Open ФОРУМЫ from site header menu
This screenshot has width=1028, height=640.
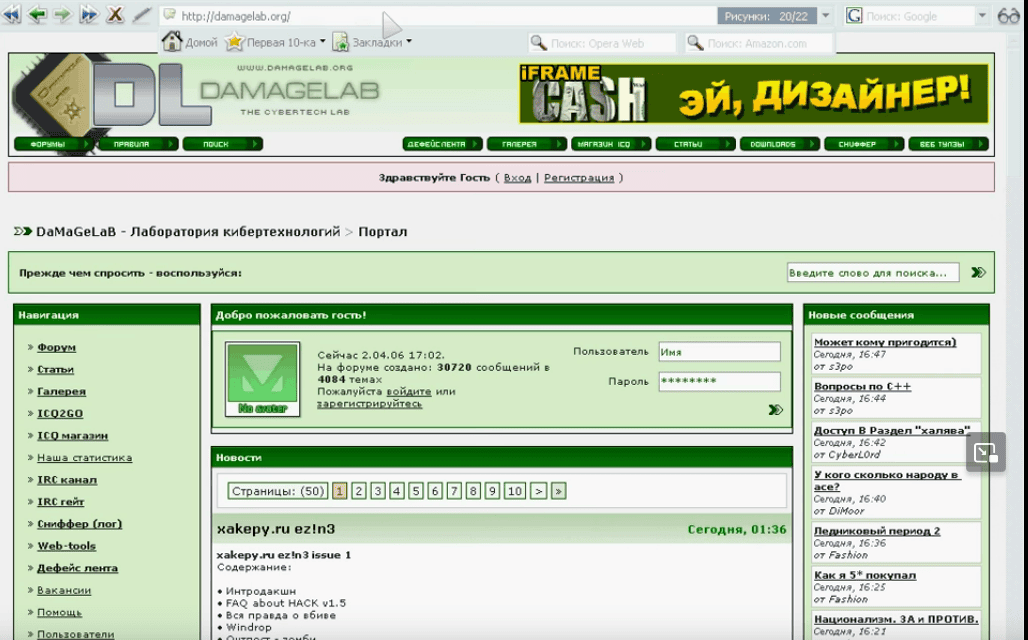tap(54, 144)
